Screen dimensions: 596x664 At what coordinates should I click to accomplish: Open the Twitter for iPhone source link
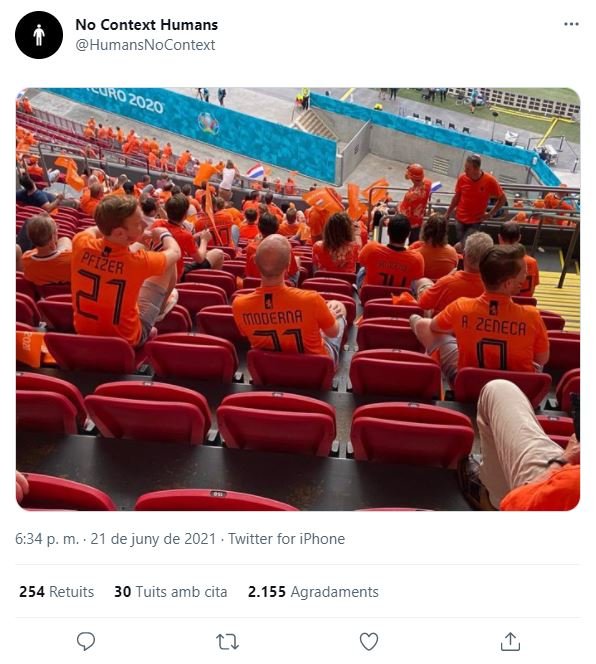pos(286,539)
